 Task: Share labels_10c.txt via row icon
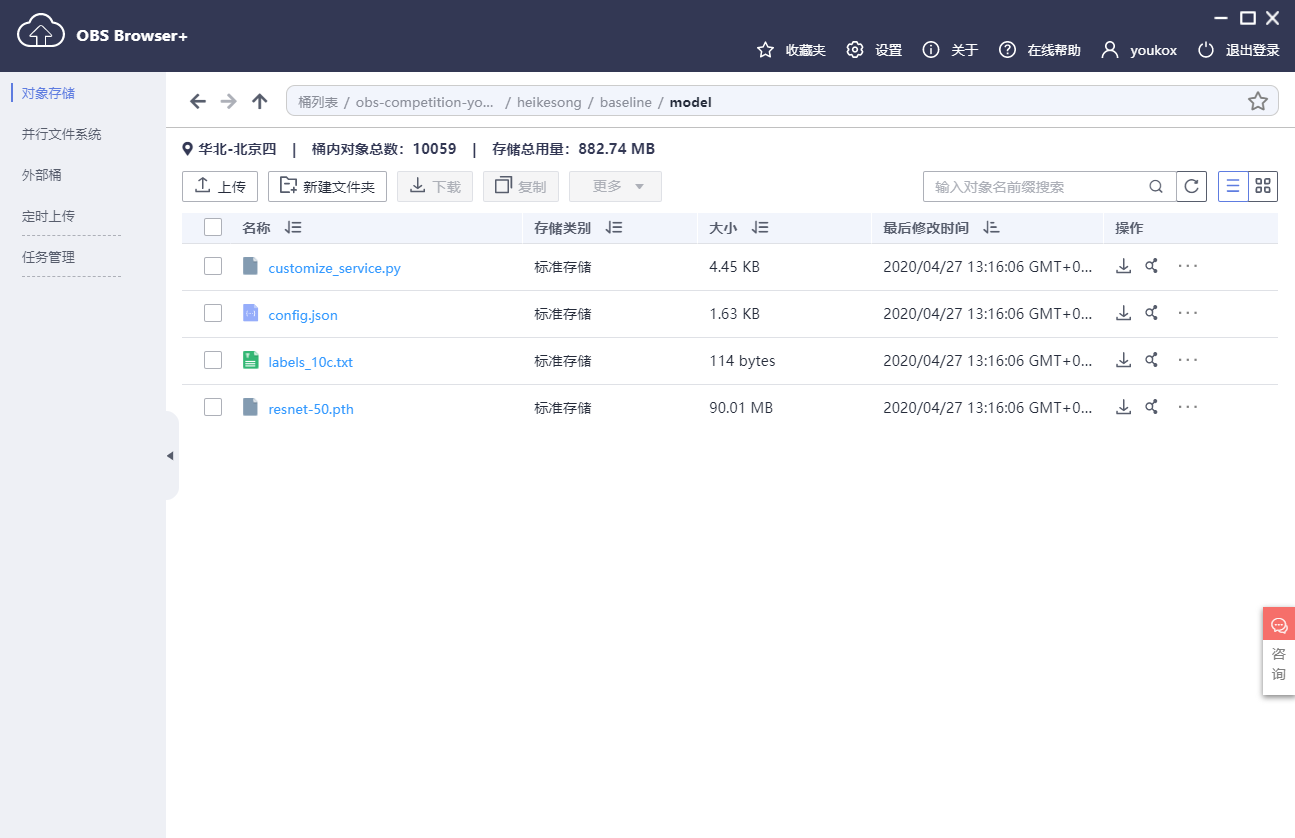[1152, 360]
